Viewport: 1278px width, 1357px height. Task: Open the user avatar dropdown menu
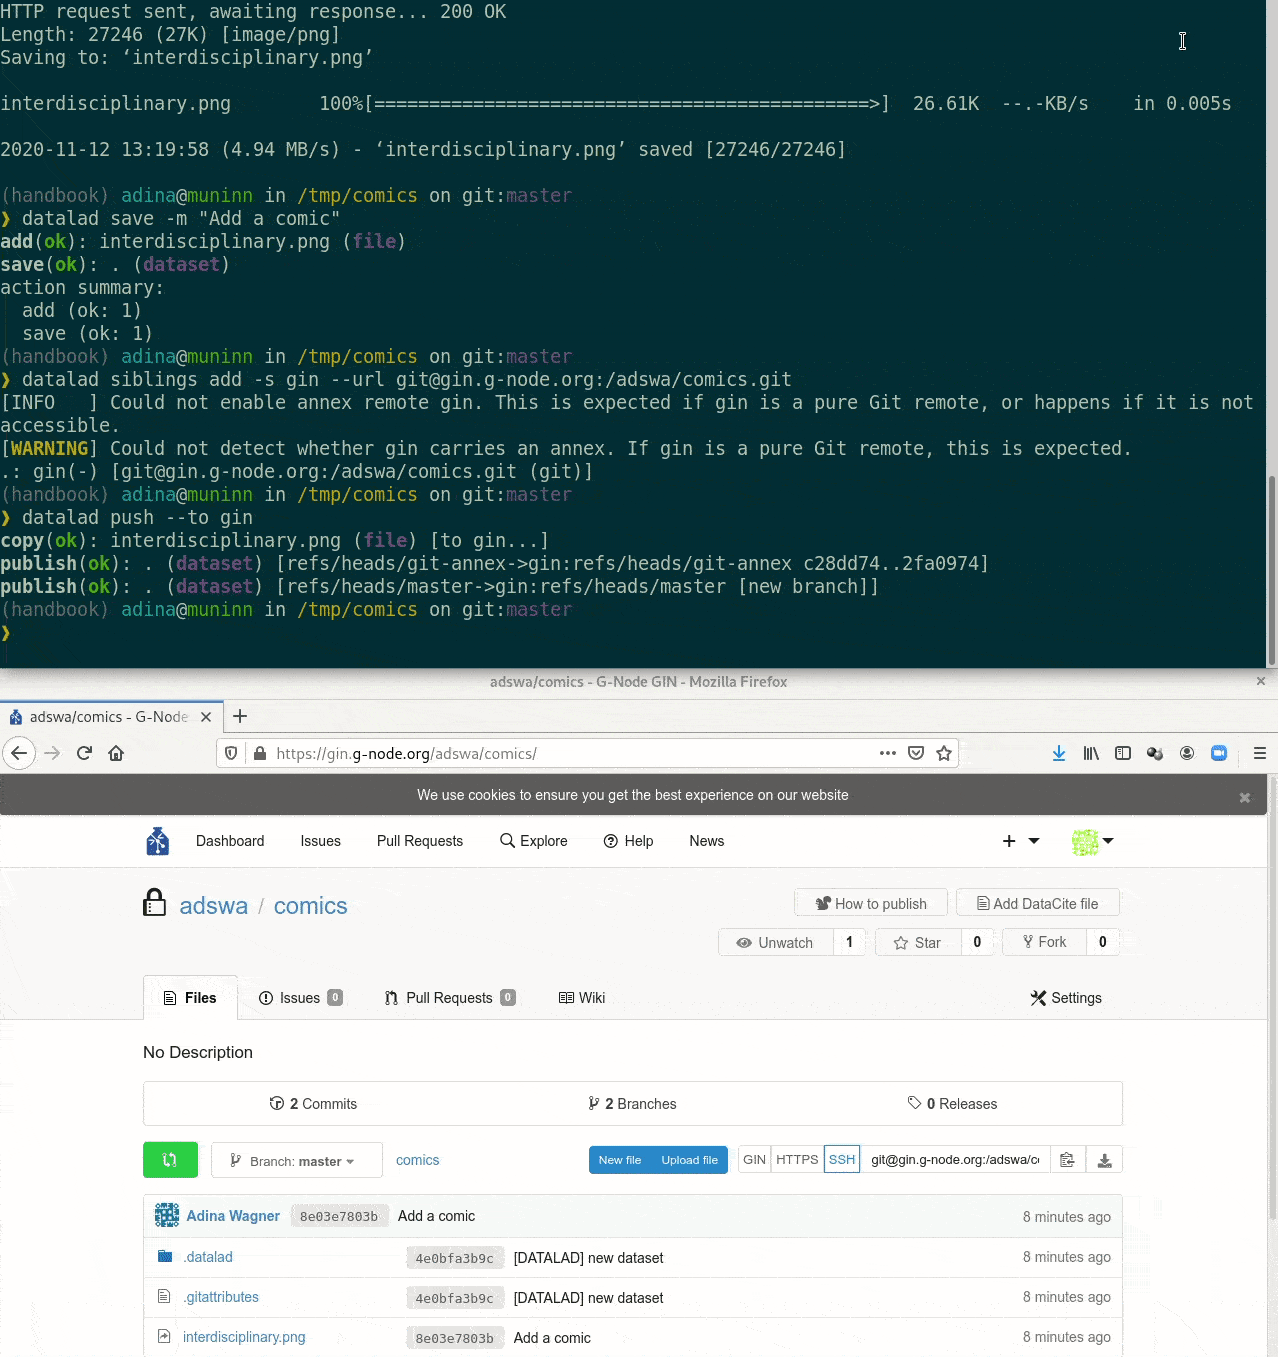[x=1092, y=841]
